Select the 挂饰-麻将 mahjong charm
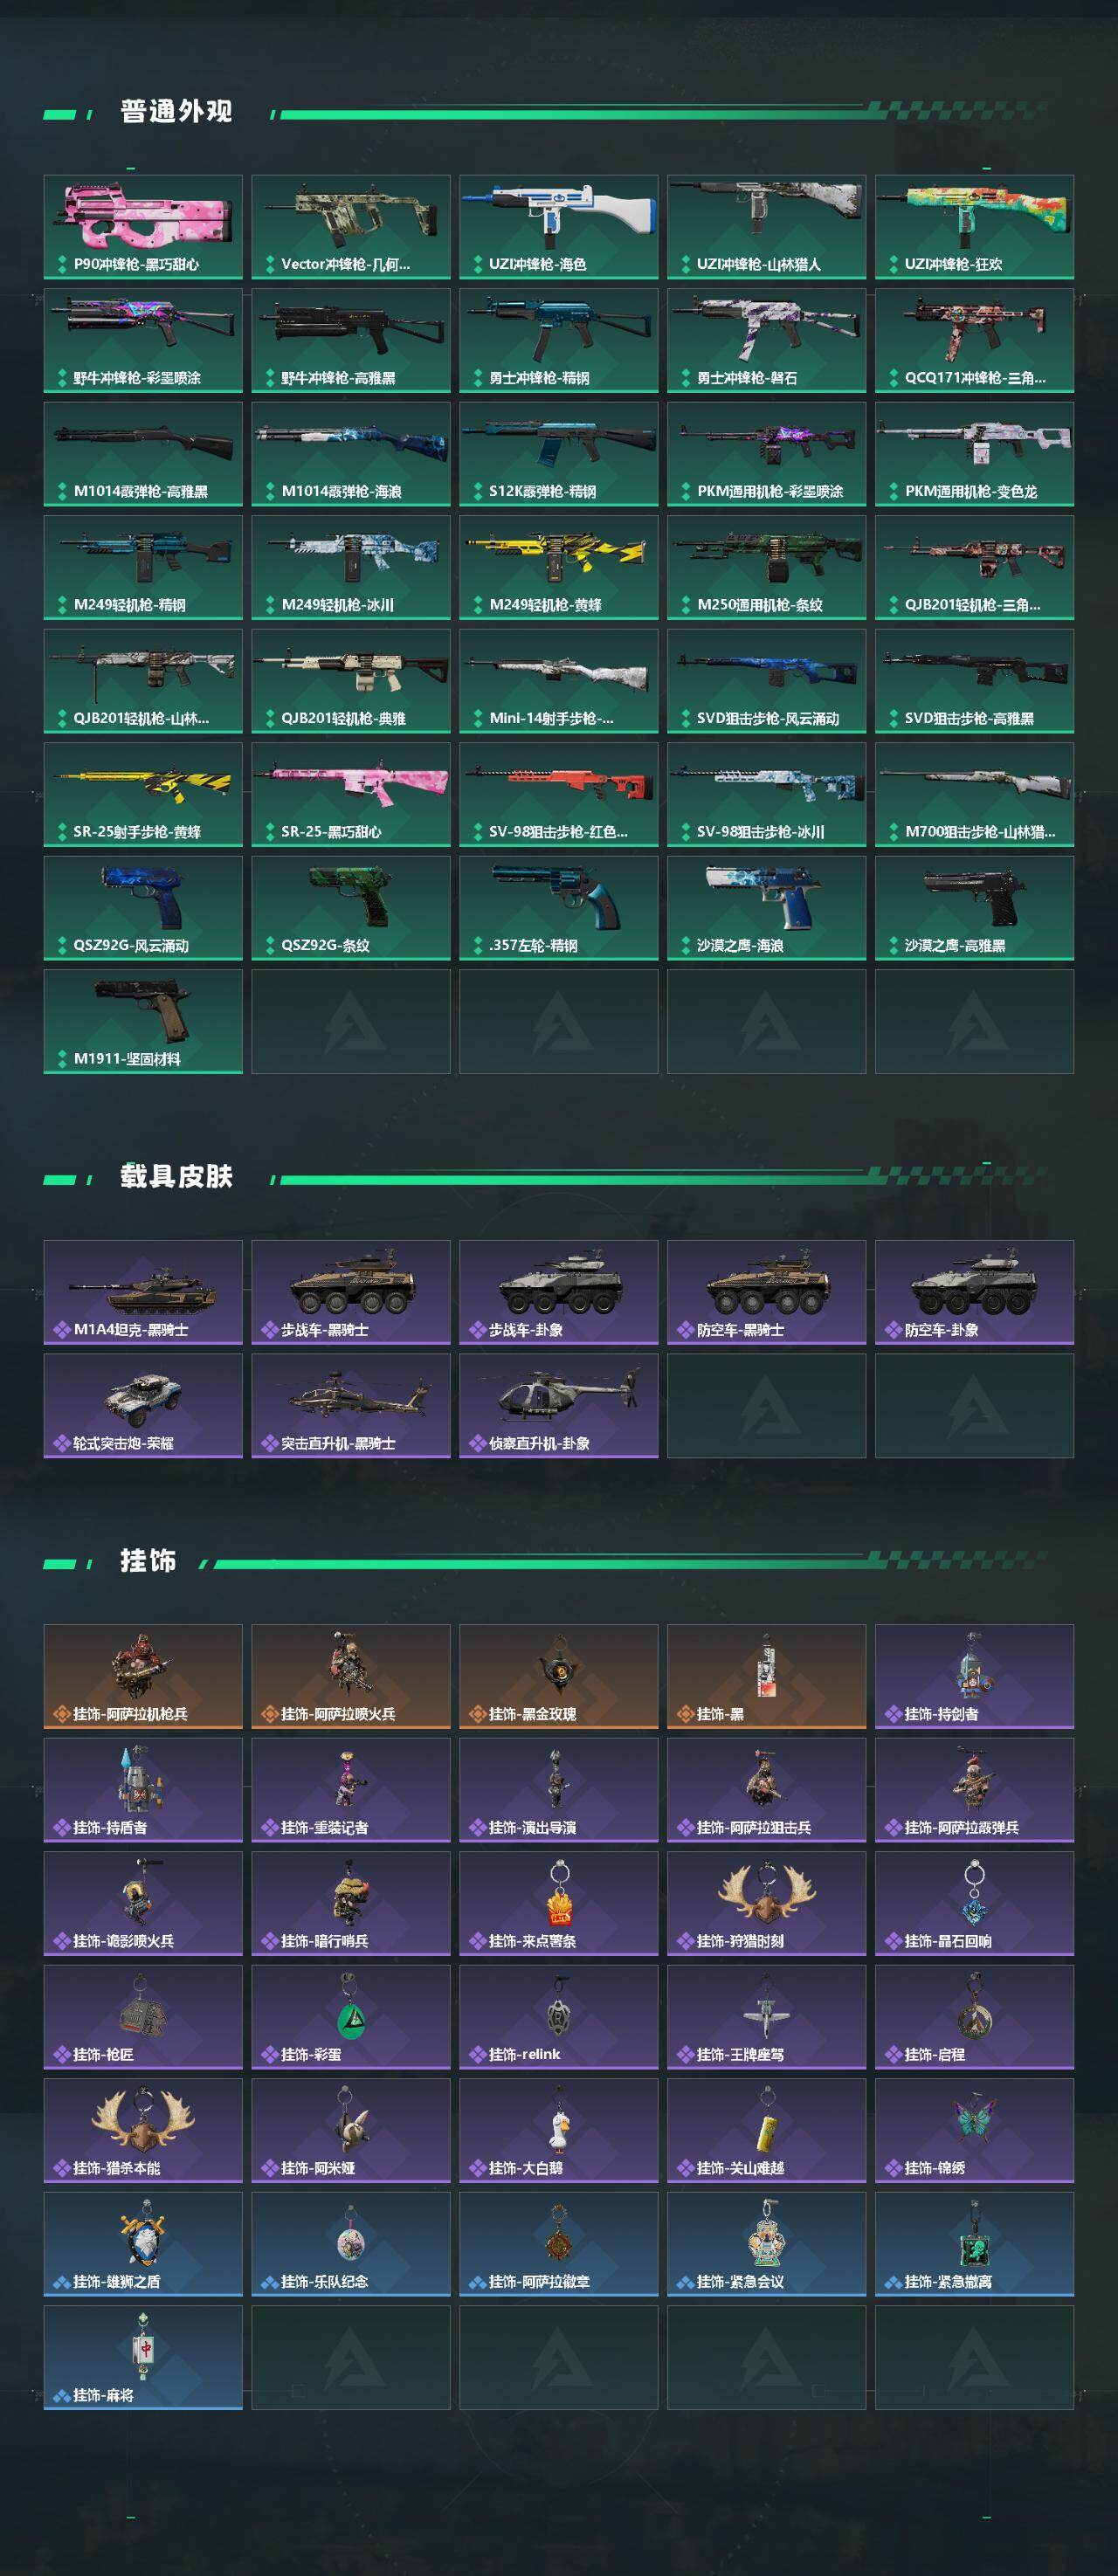 coord(143,2358)
